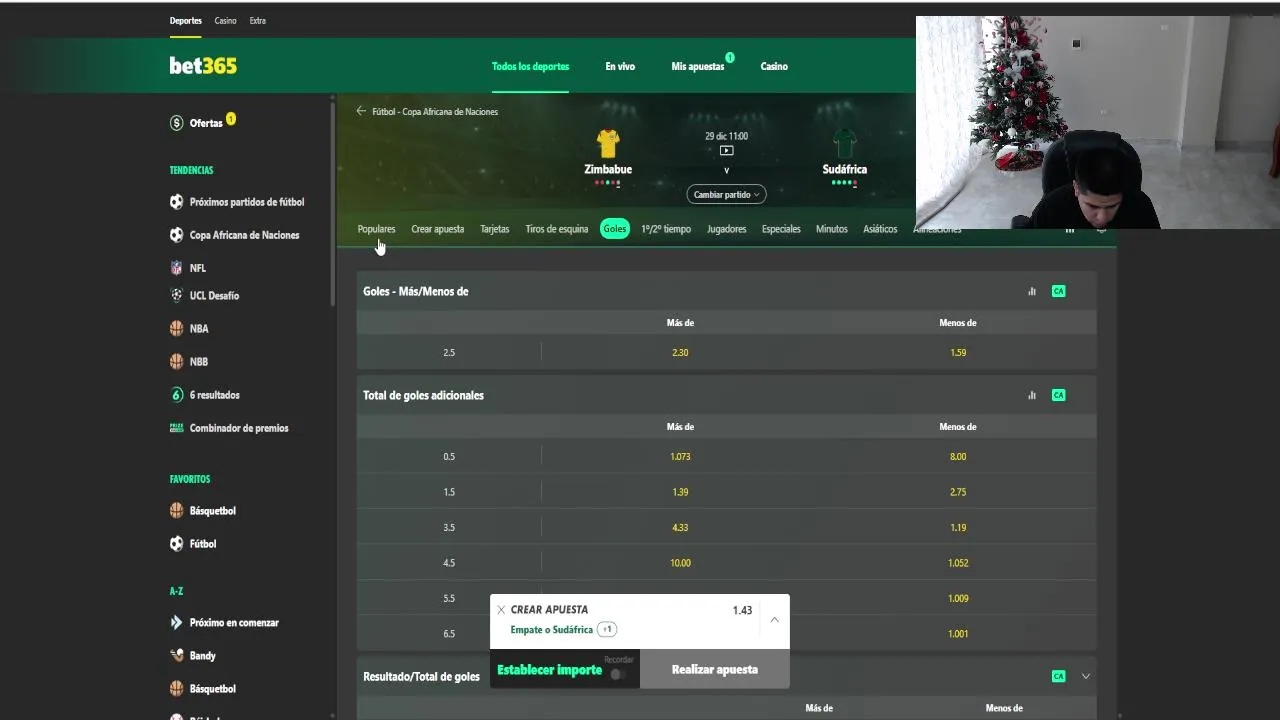Click the bet365 logo
Image resolution: width=1280 pixels, height=720 pixels.
click(x=203, y=66)
